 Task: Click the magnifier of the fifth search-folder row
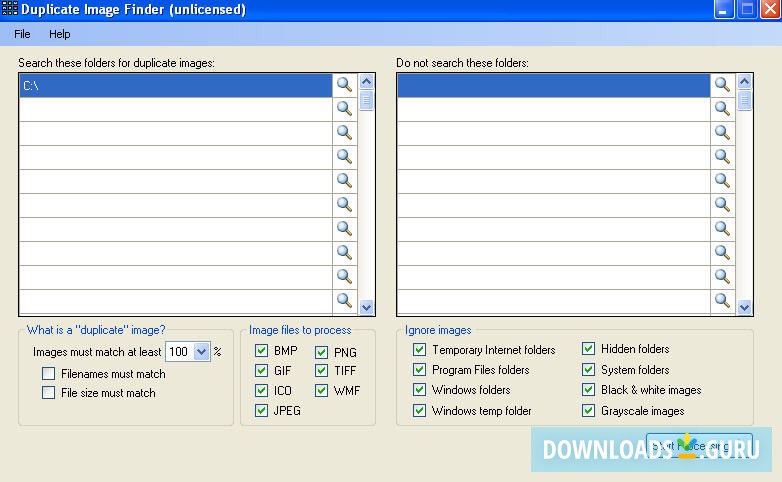click(345, 181)
